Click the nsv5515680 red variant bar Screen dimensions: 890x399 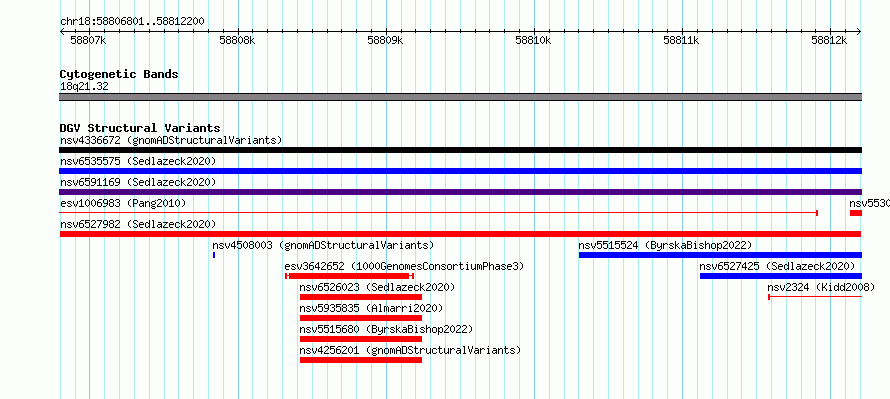[361, 339]
